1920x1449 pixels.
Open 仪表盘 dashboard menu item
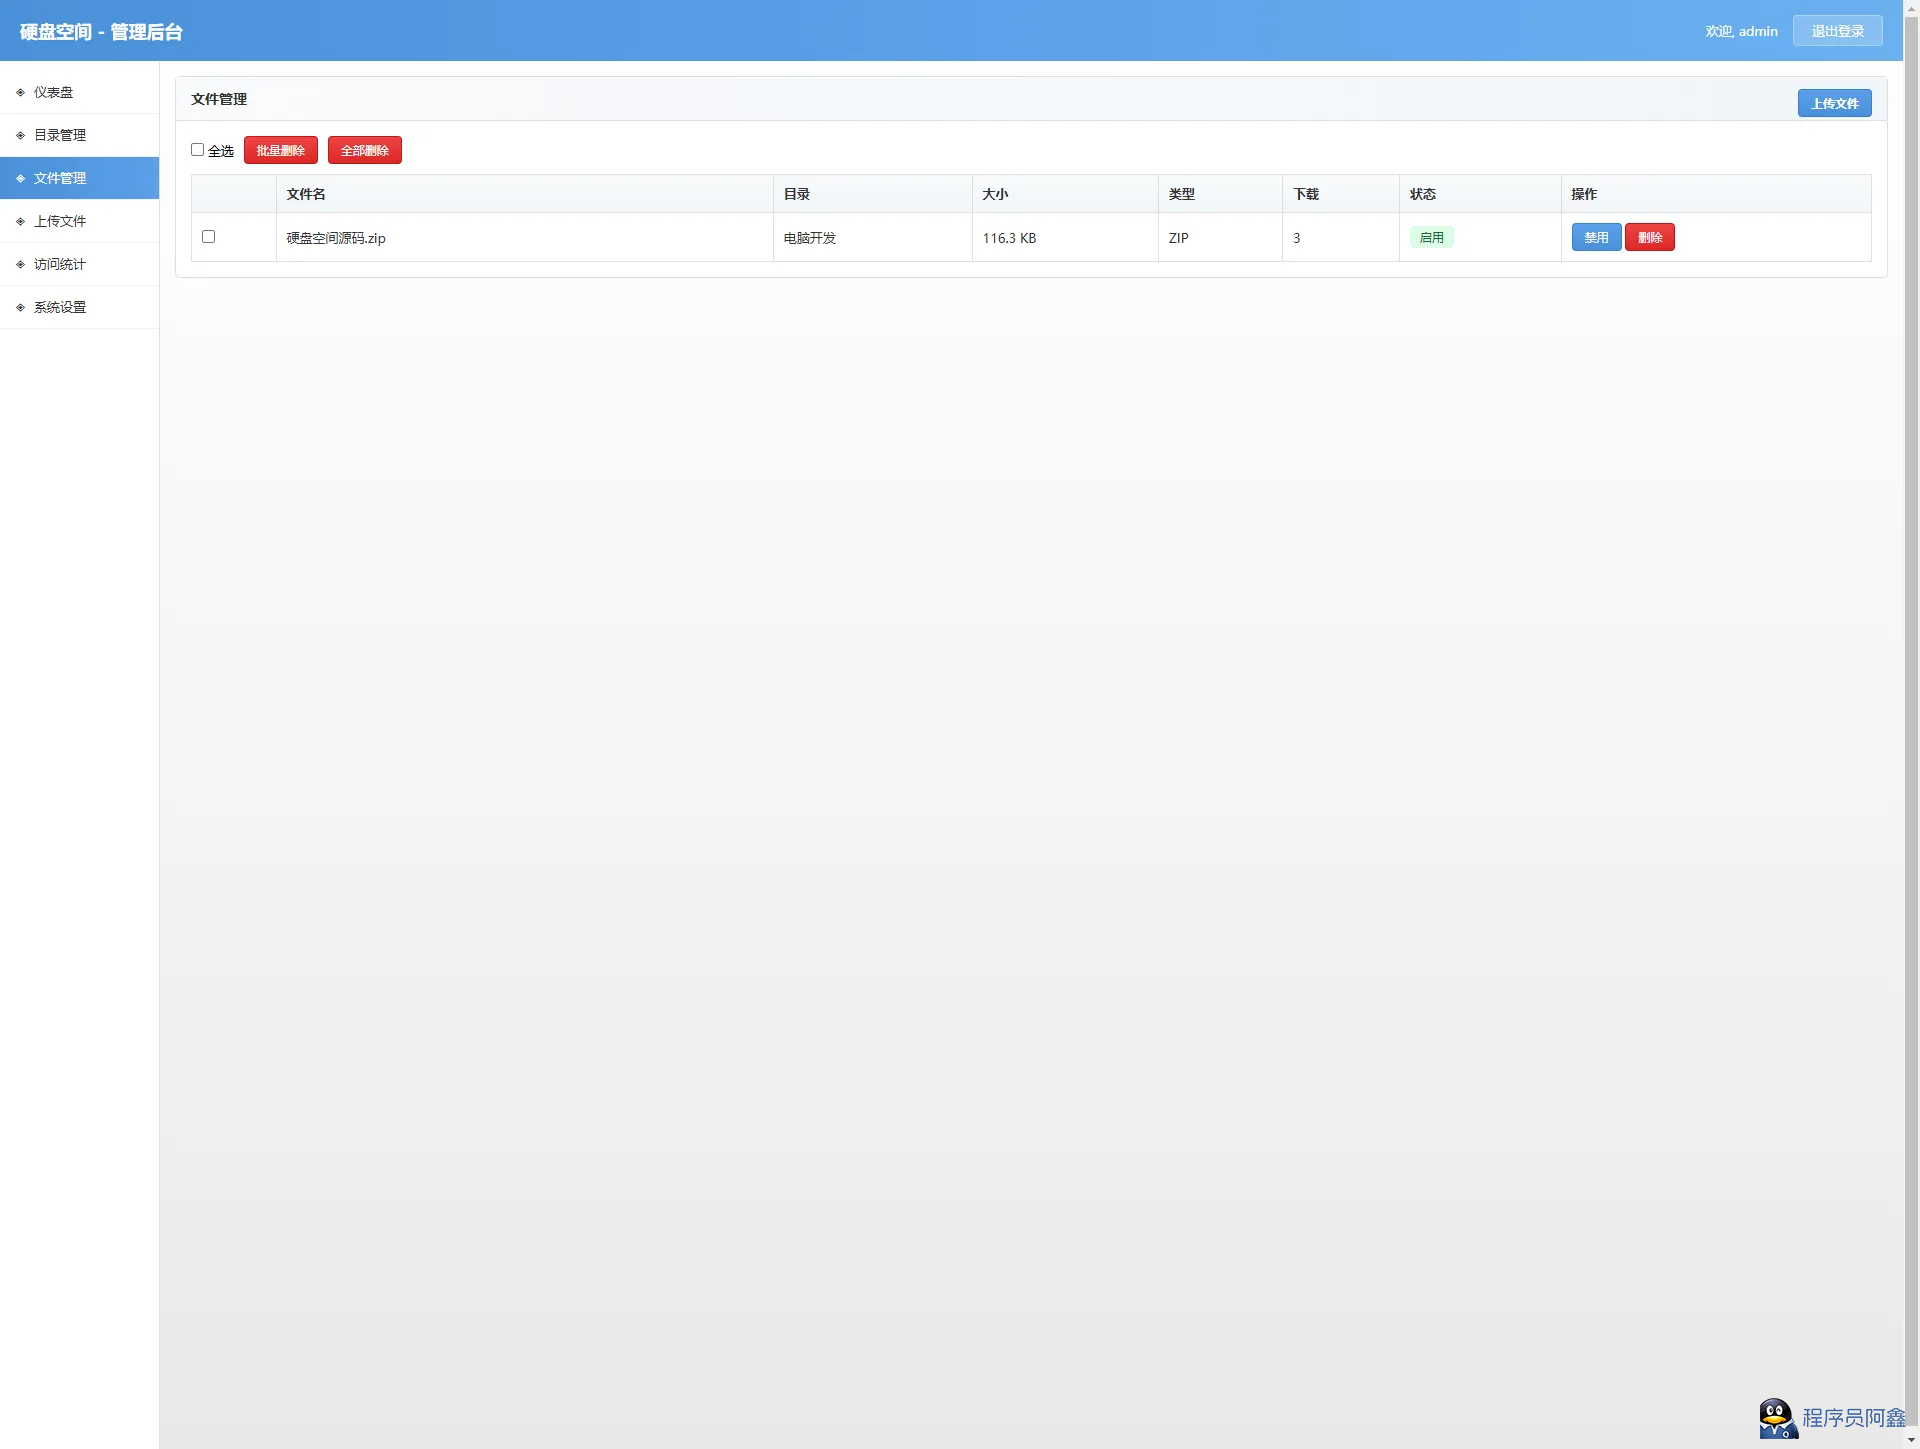[54, 92]
